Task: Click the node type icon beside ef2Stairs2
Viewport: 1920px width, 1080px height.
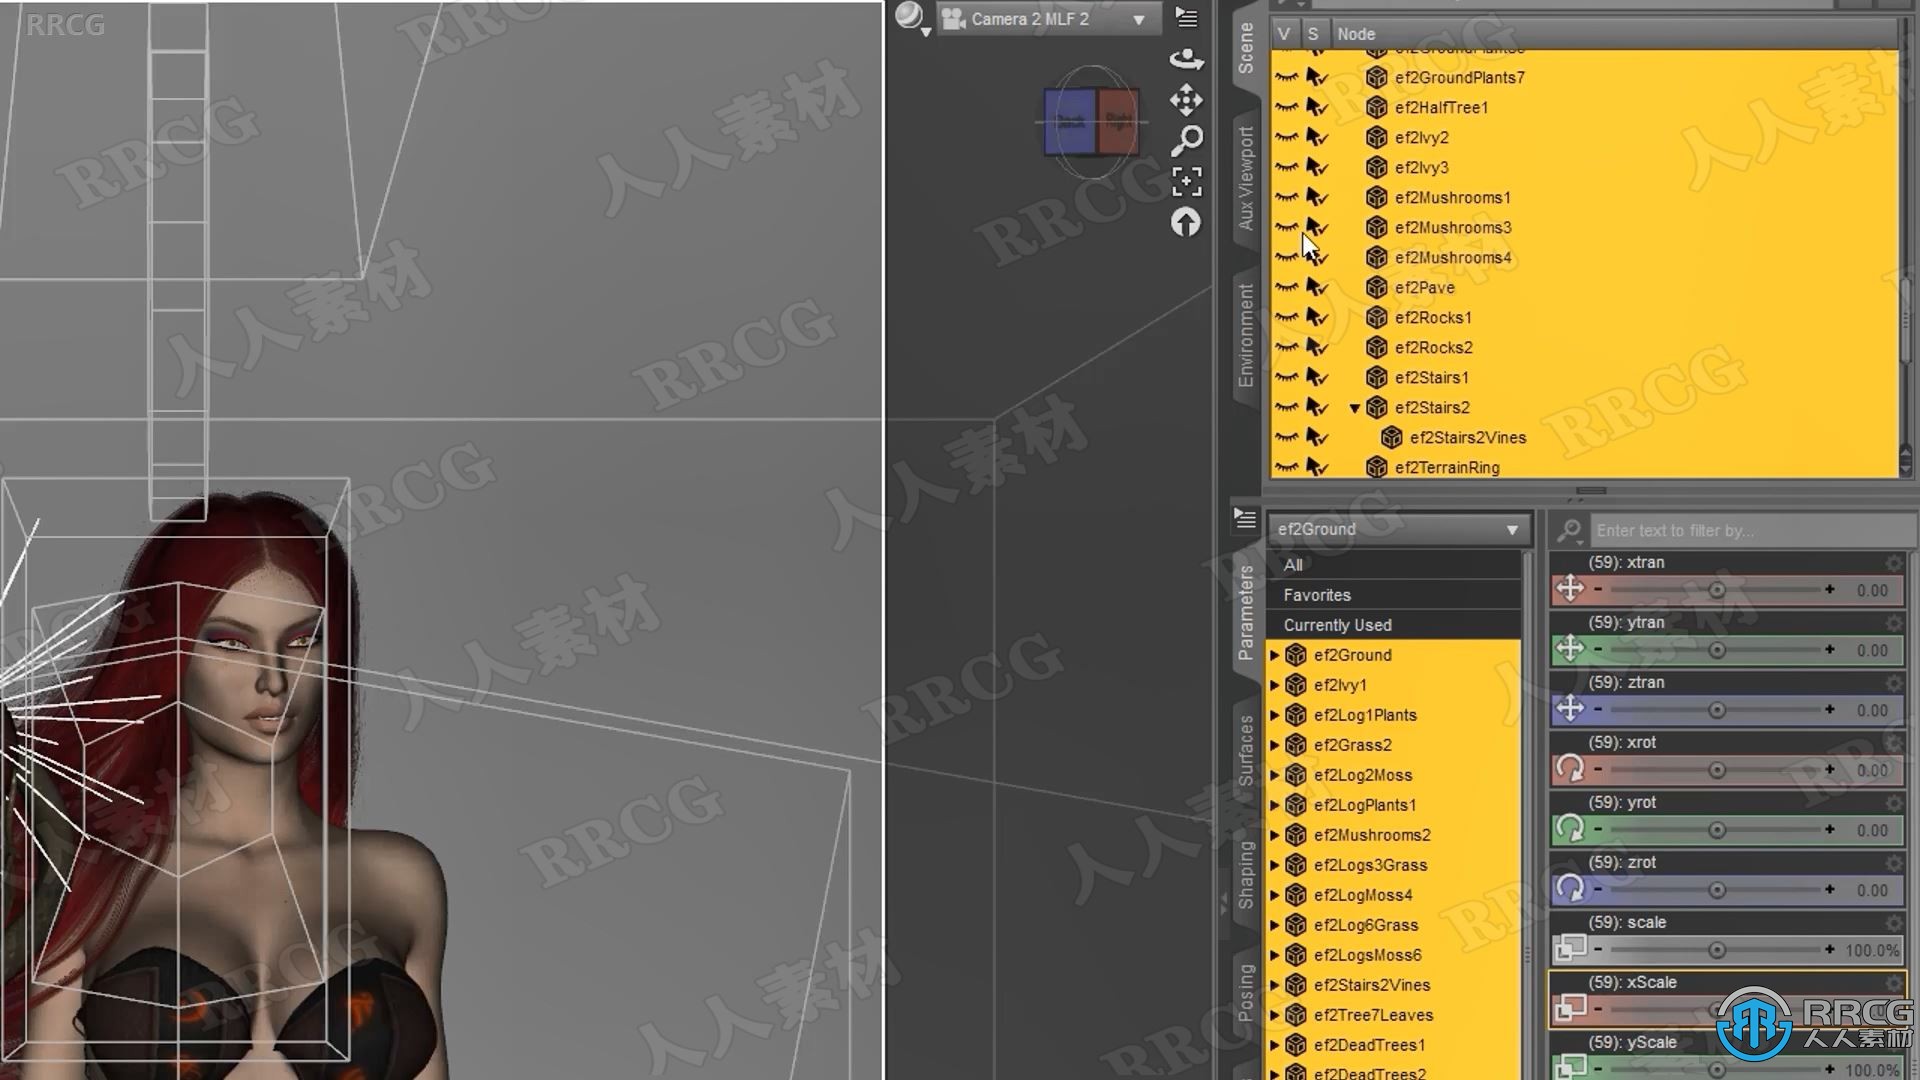Action: [1377, 407]
